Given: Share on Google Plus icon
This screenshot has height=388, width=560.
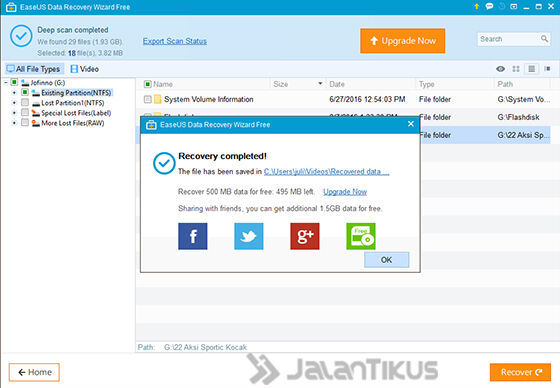Looking at the screenshot, I should (x=305, y=236).
